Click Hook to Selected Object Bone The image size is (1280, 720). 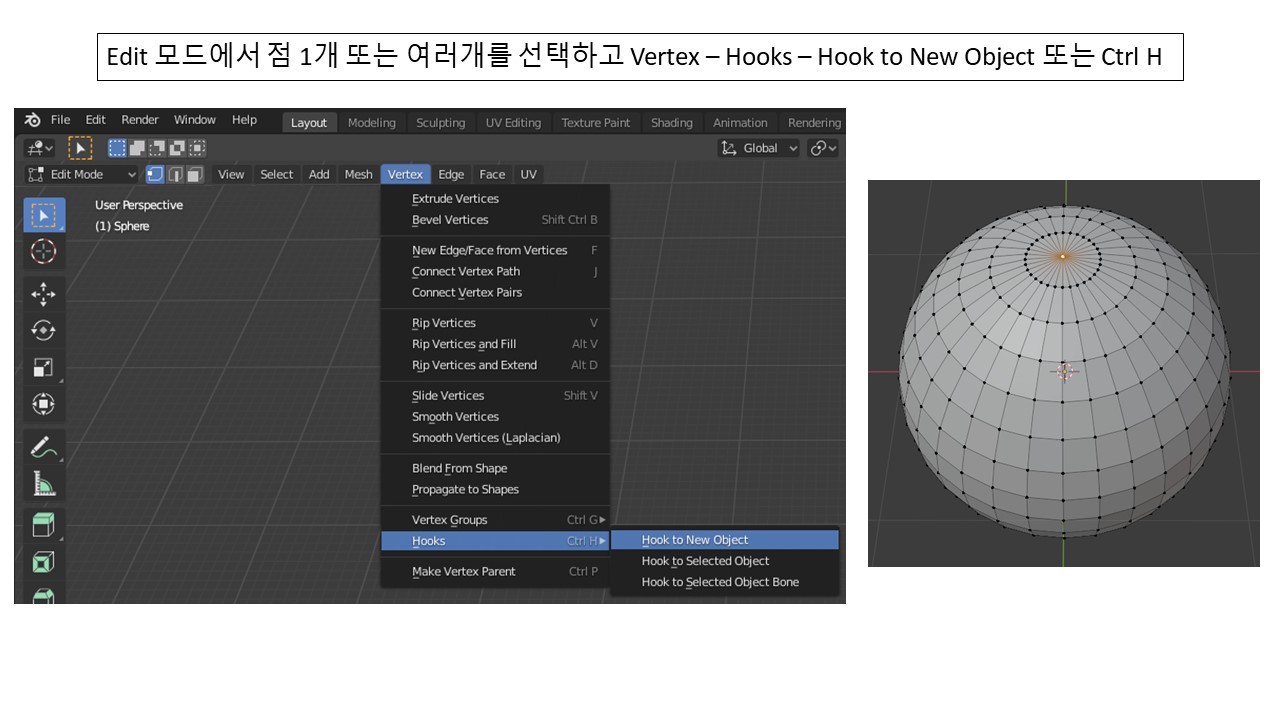725,582
